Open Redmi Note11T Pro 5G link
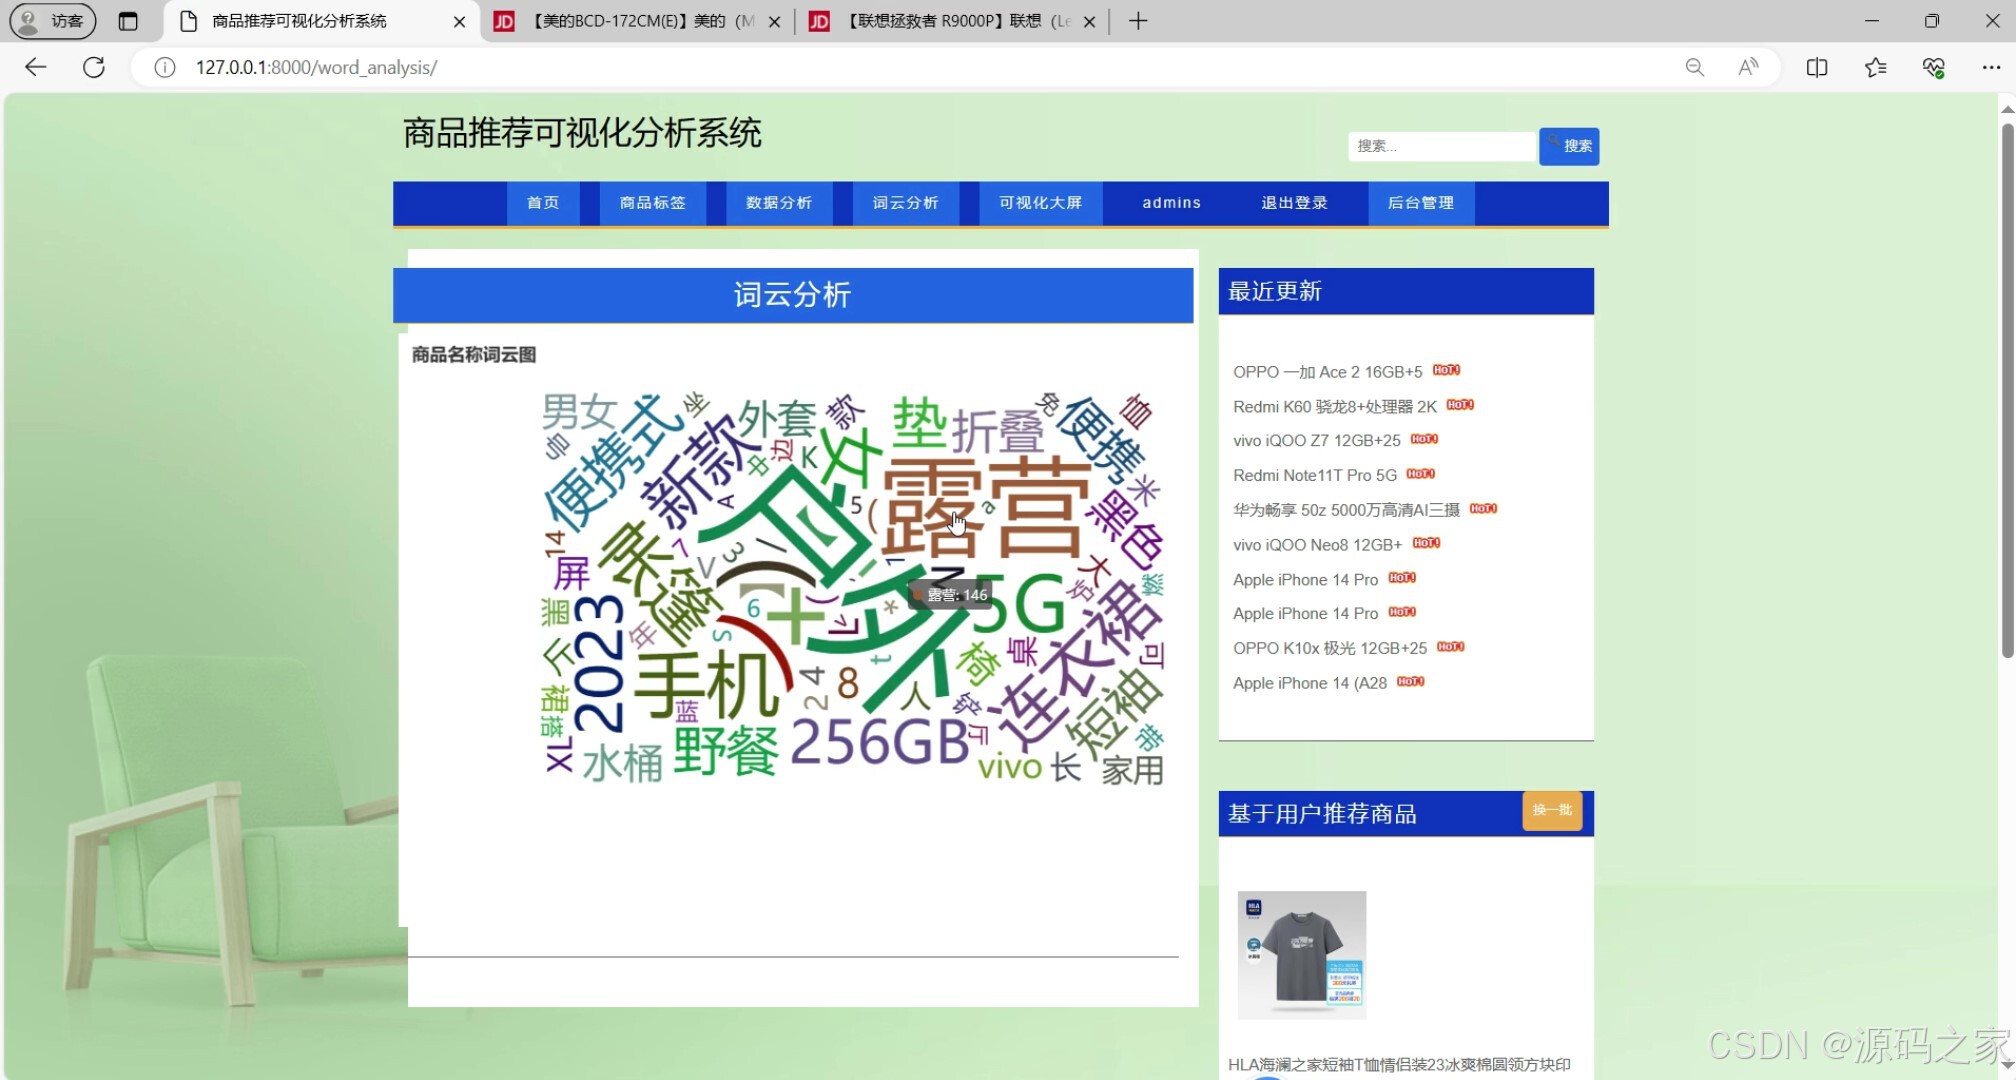 1314,476
